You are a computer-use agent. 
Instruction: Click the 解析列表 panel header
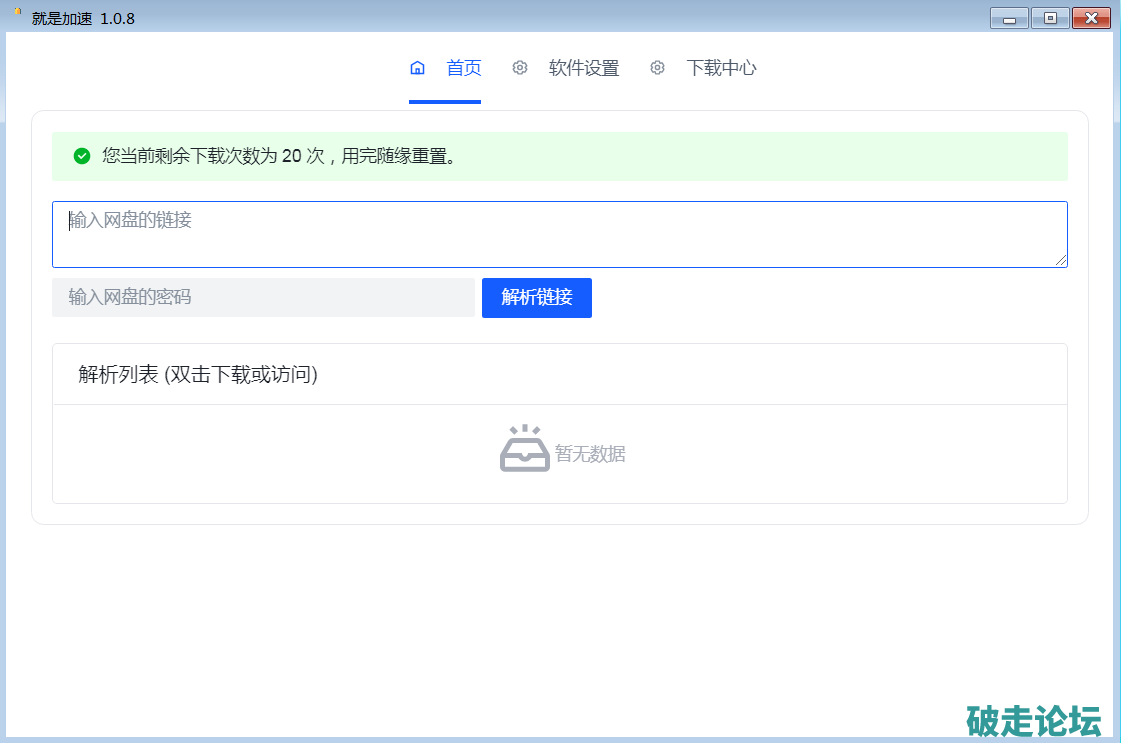coord(198,375)
